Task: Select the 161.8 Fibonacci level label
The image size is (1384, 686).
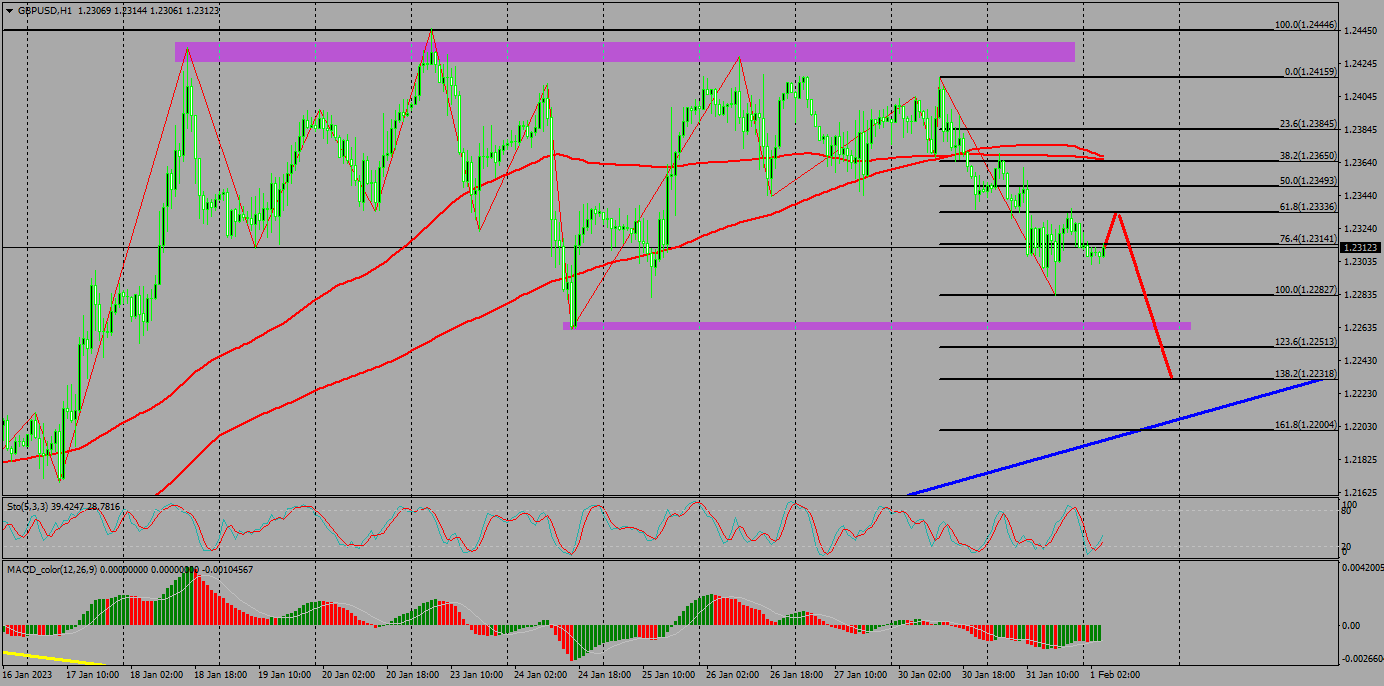Action: pos(1305,424)
